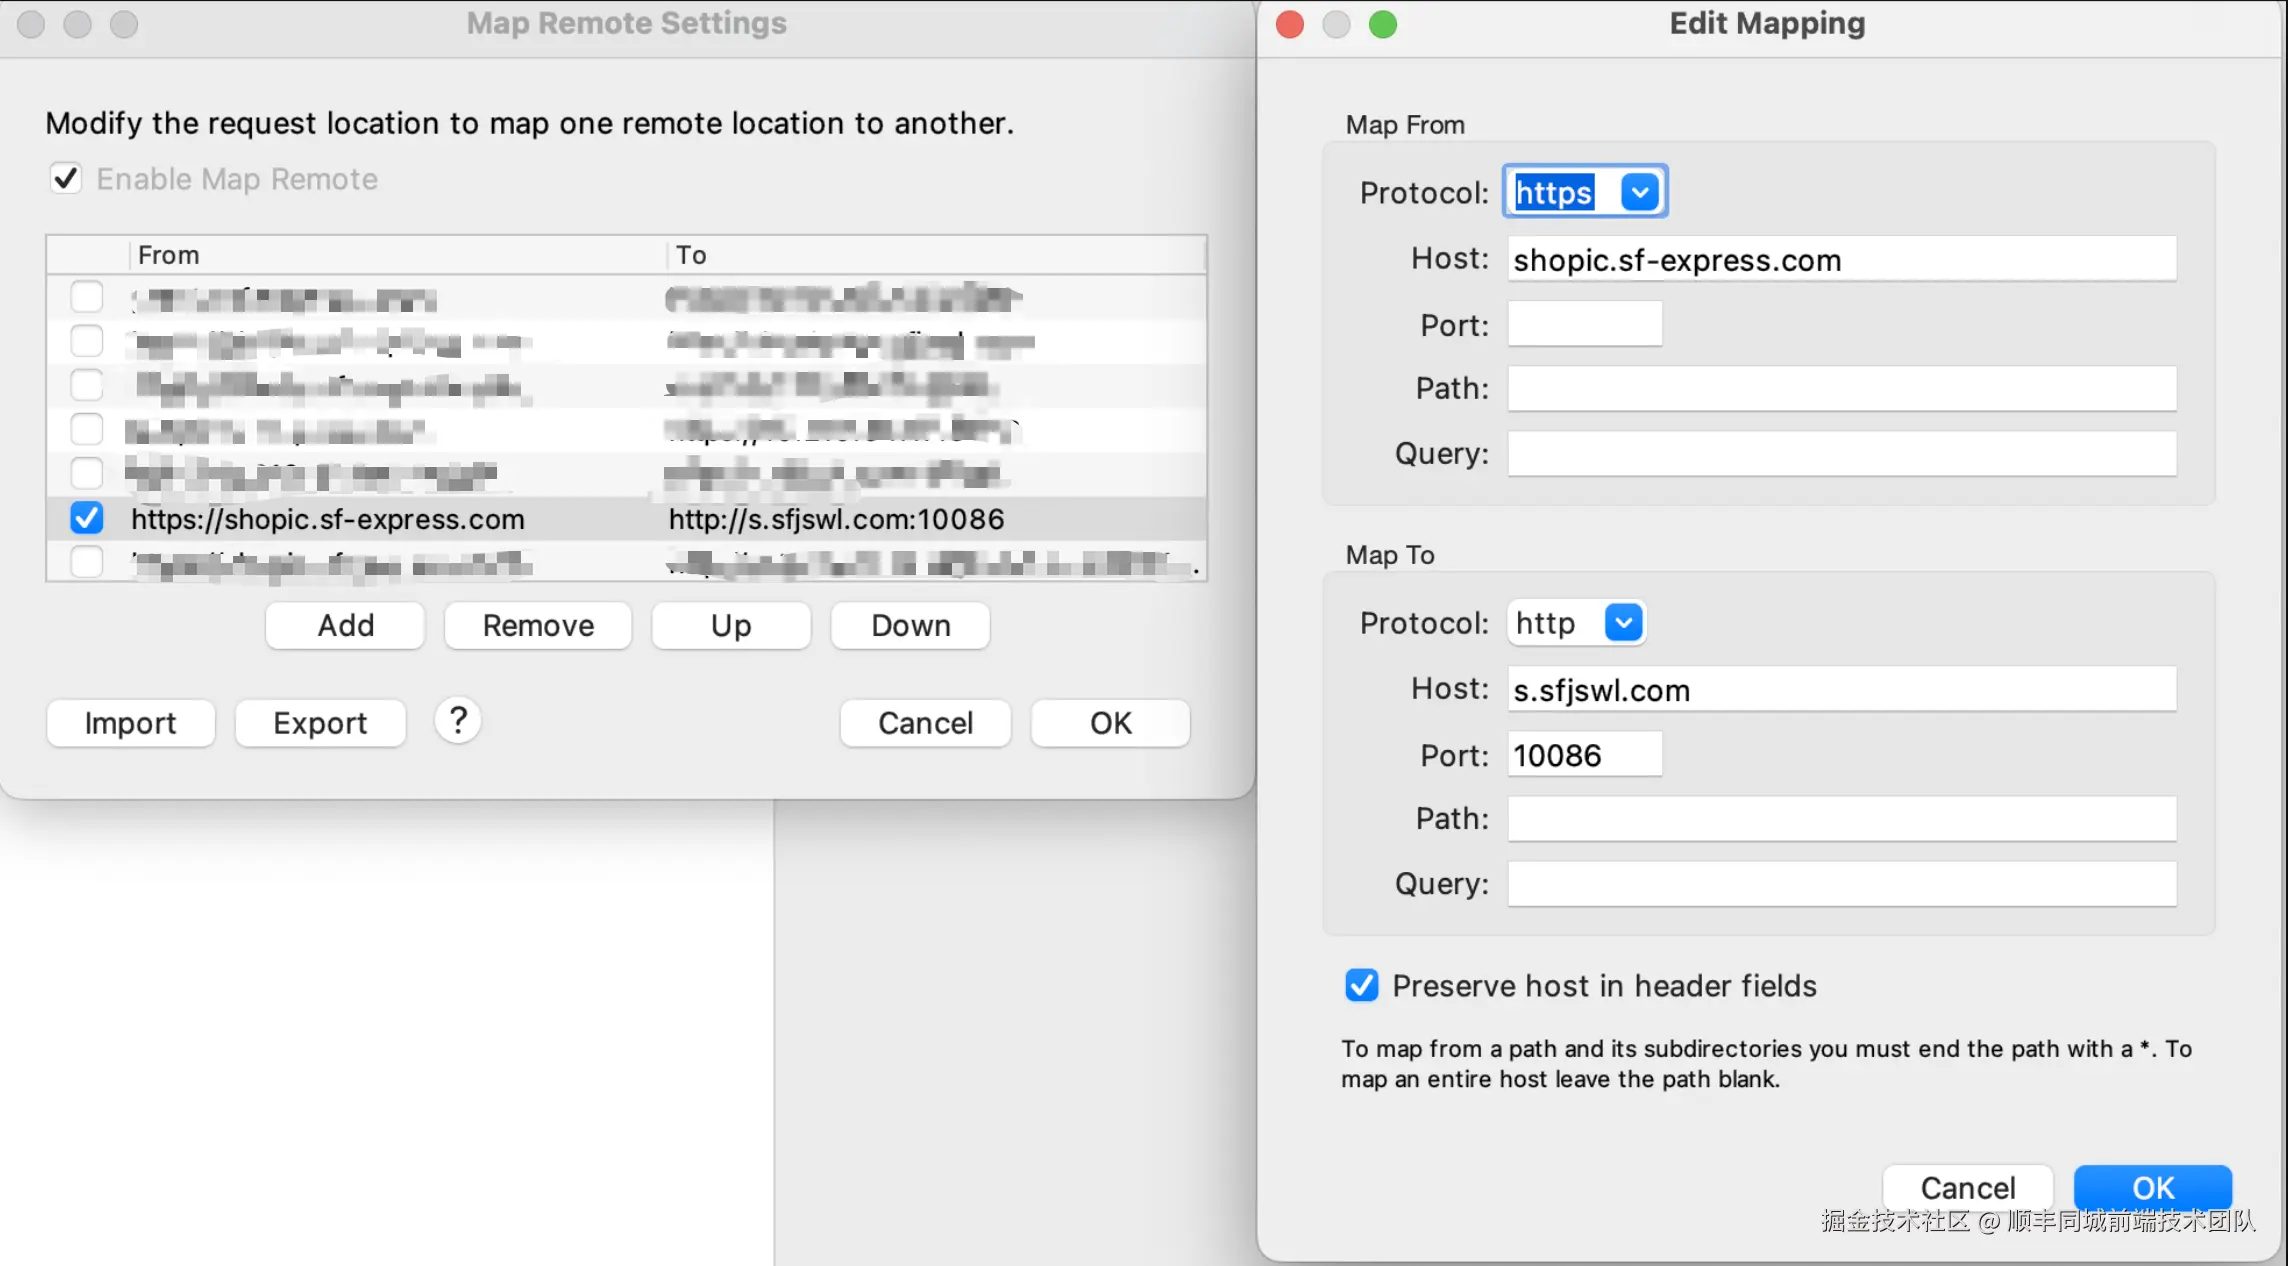
Task: Uncheck the shopic.sf-express.com mapping row
Action: click(x=87, y=518)
